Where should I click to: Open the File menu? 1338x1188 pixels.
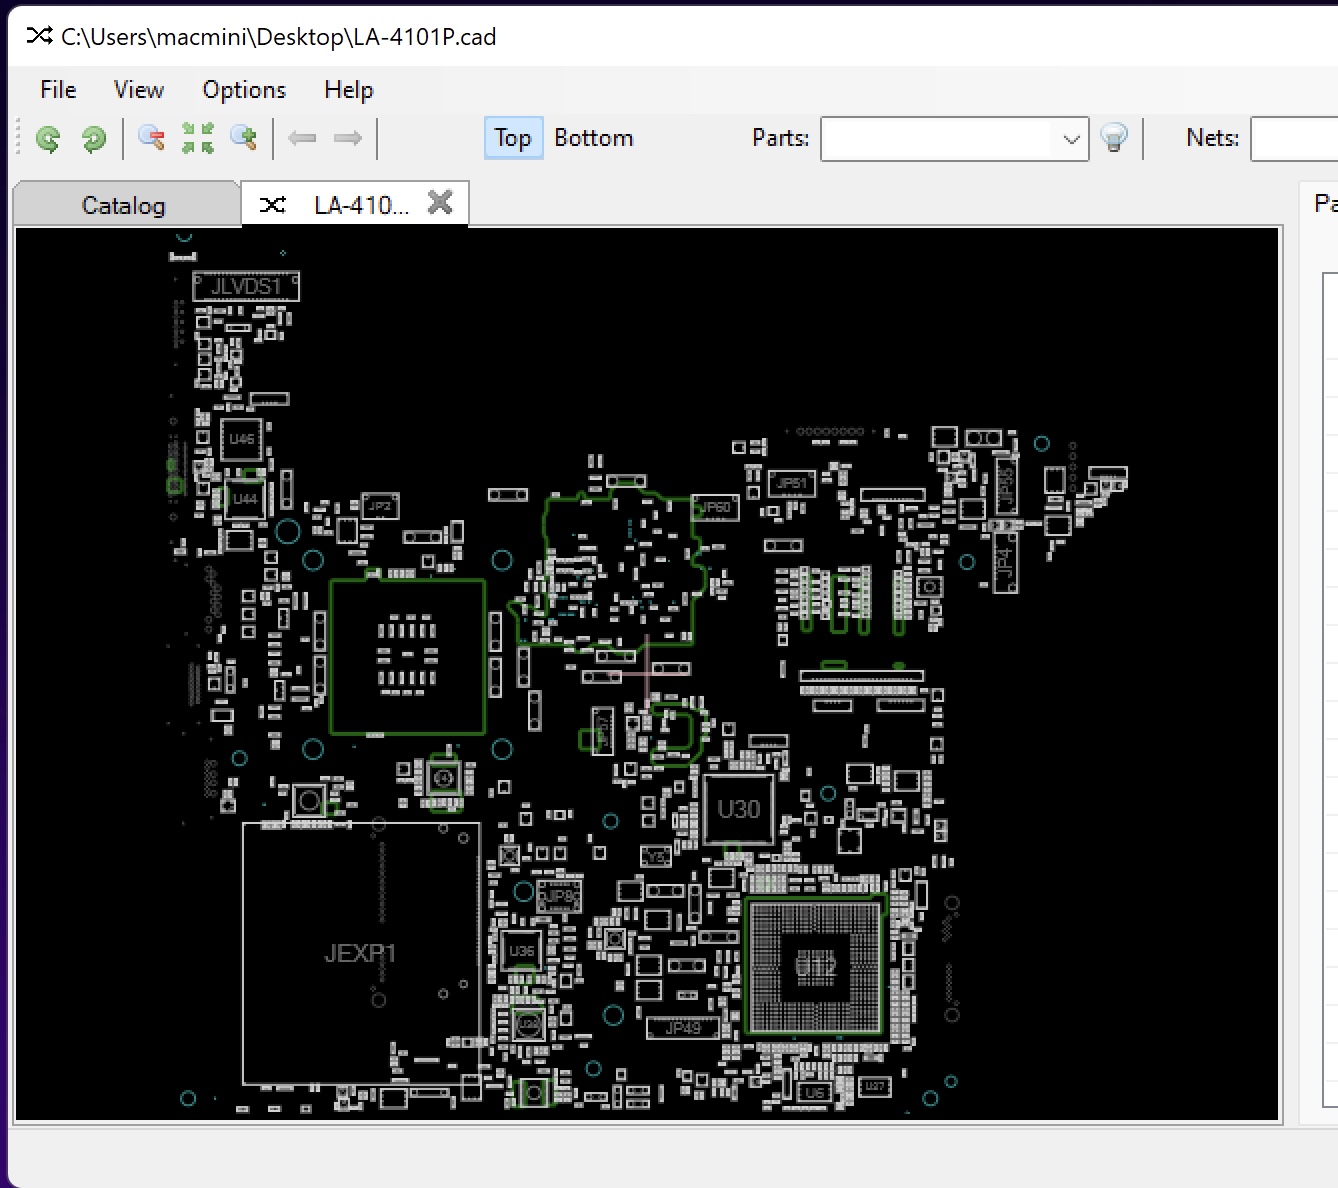pyautogui.click(x=58, y=90)
